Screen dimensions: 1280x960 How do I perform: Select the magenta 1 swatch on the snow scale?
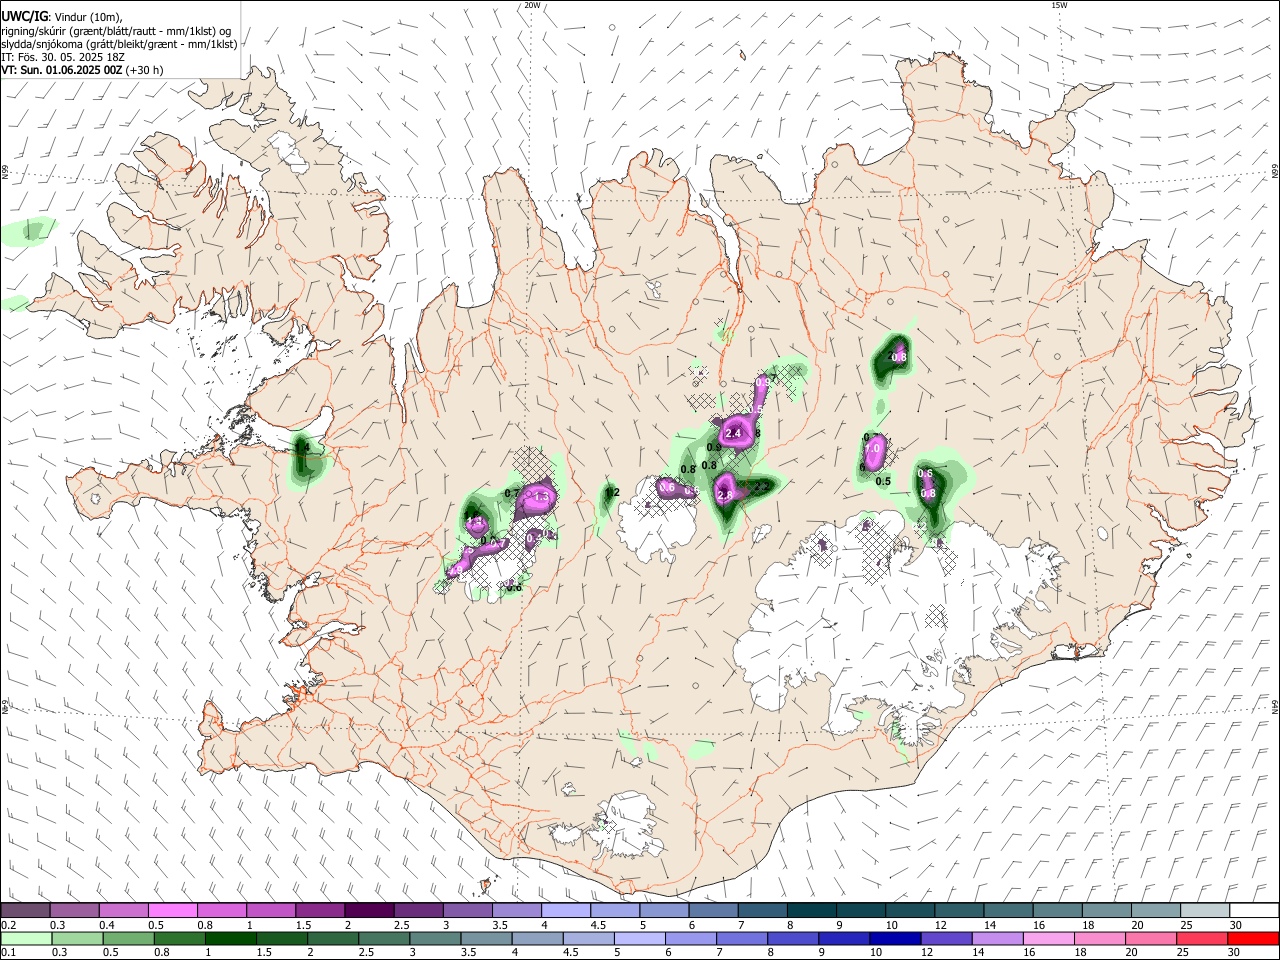[270, 911]
